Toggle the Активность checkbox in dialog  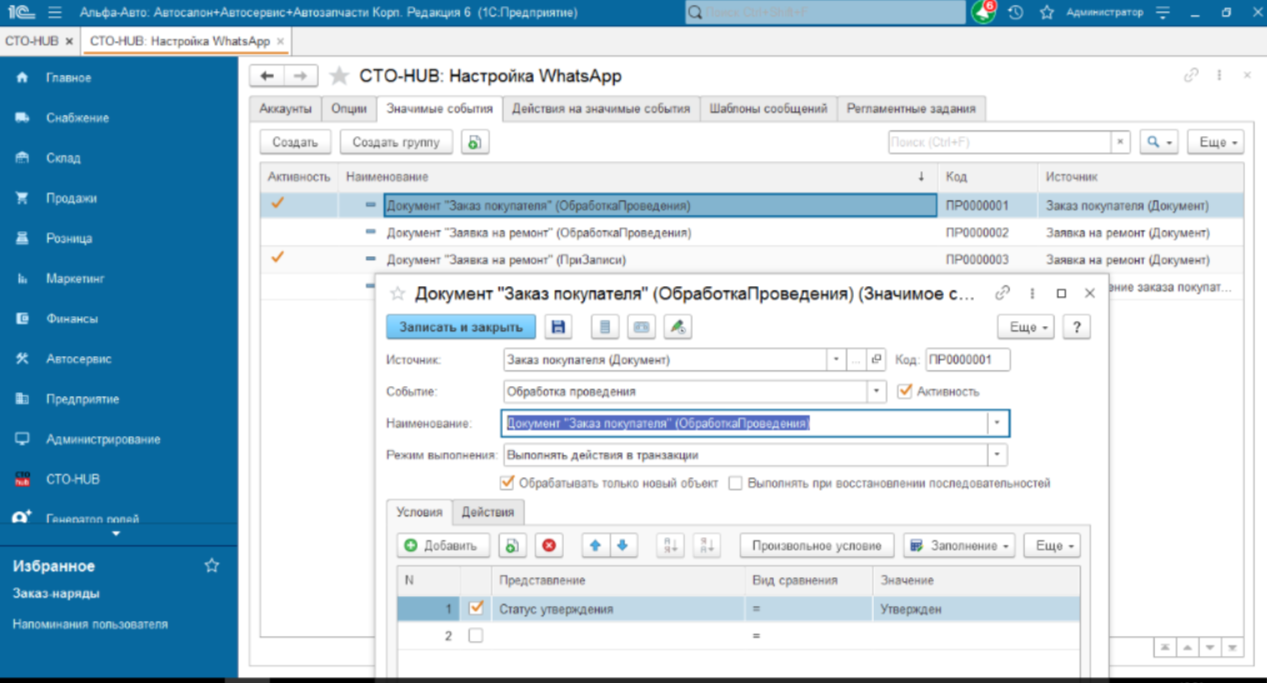905,391
